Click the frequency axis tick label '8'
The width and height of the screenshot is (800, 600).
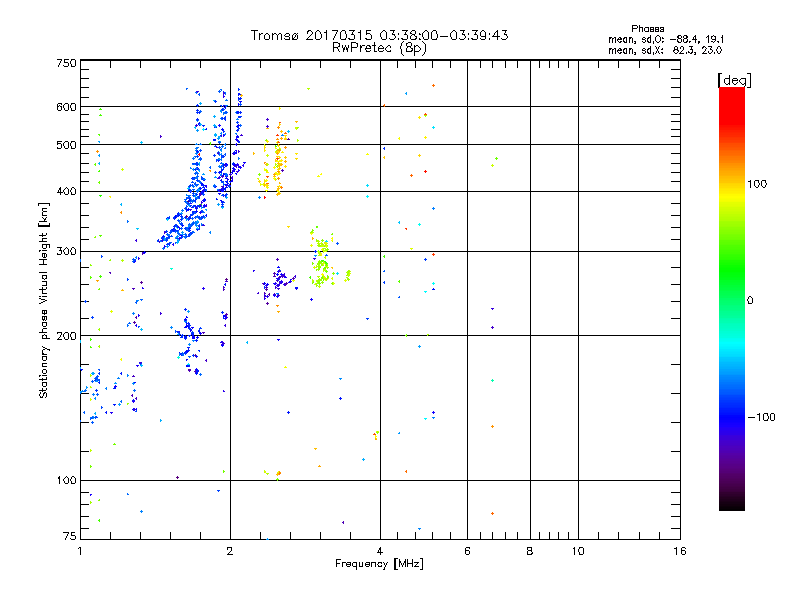530,551
